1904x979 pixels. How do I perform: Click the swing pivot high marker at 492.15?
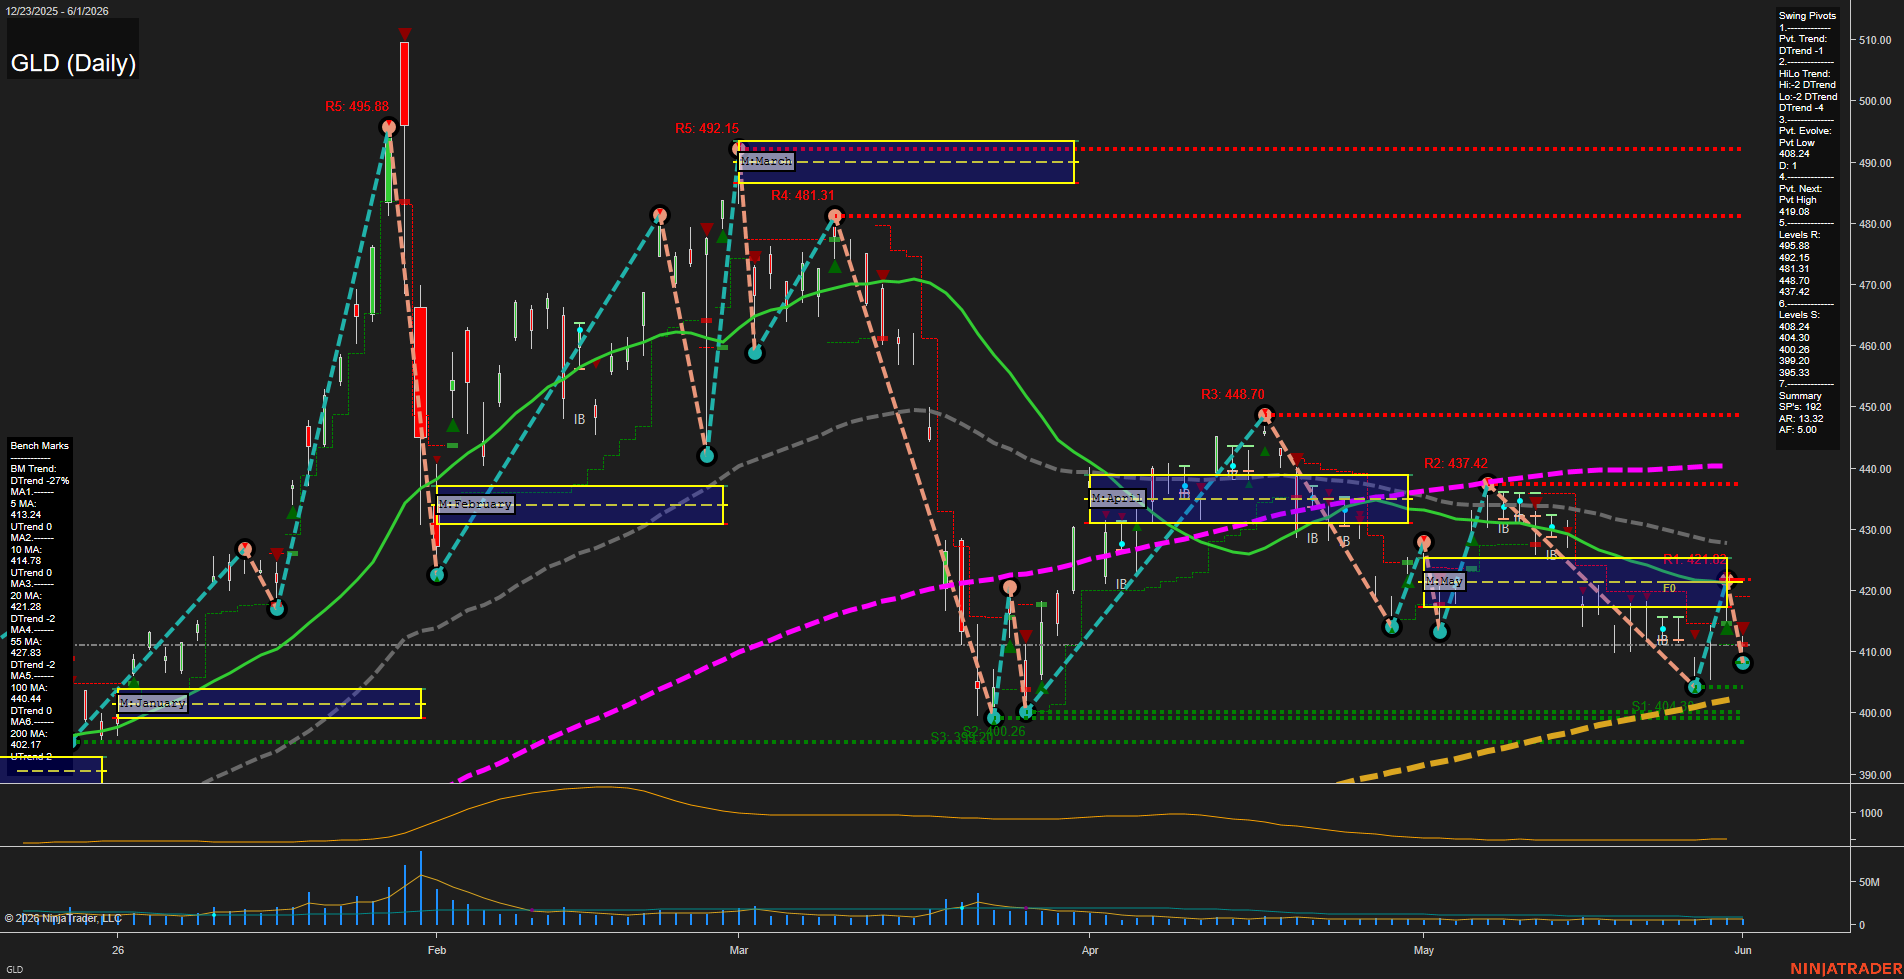point(739,149)
